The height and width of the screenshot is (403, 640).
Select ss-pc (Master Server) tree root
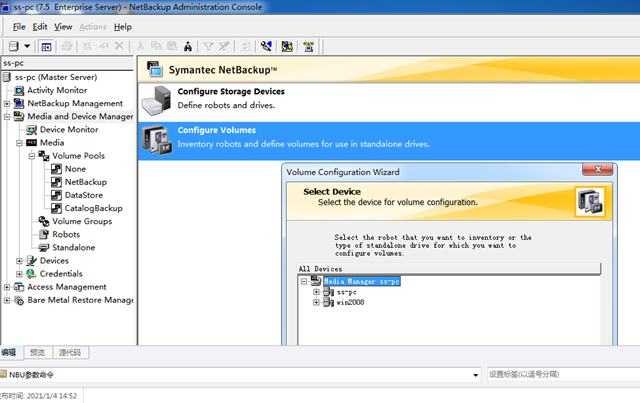click(56, 77)
